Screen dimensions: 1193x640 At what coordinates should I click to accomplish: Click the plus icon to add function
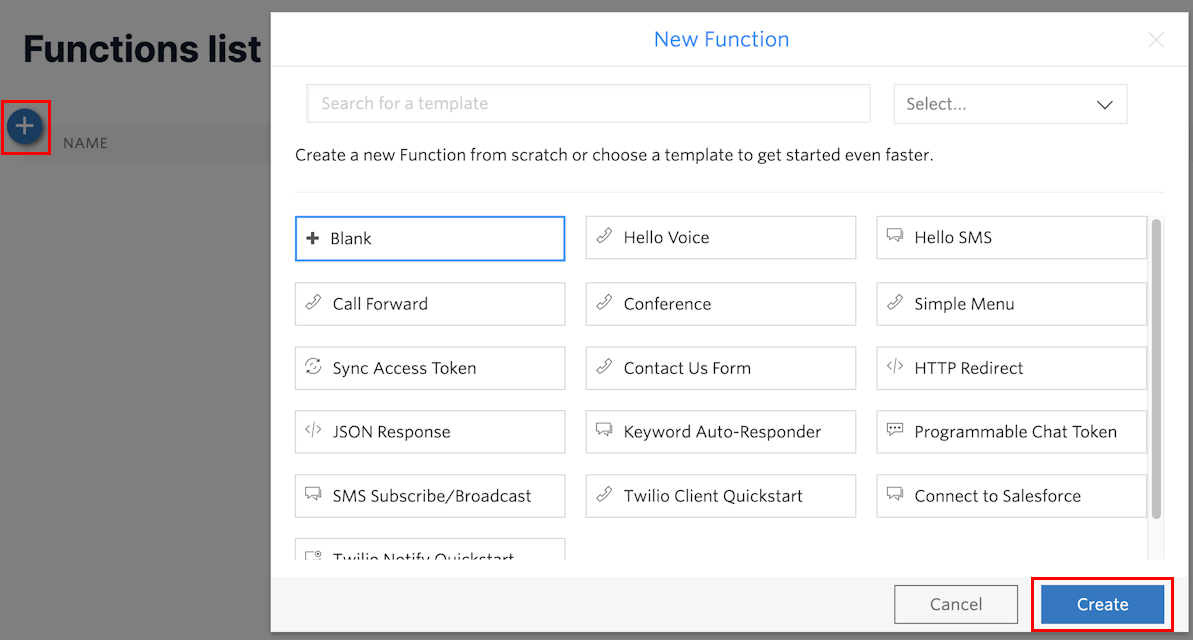(25, 126)
